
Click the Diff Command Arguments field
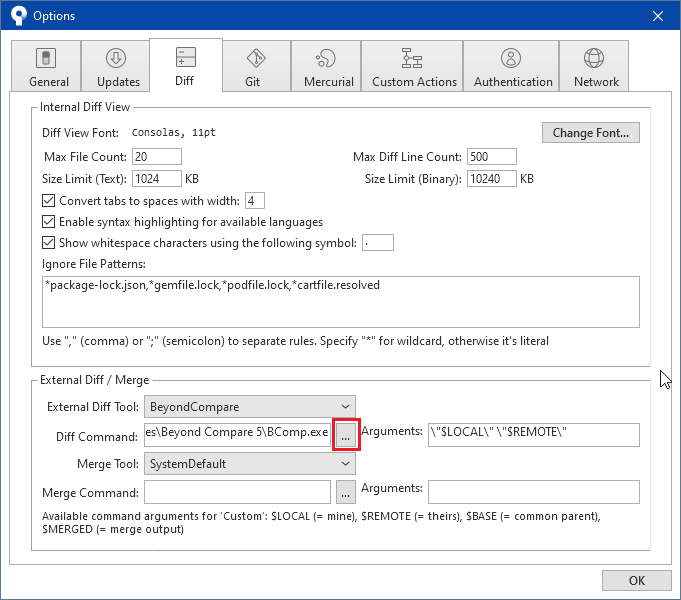coord(534,435)
